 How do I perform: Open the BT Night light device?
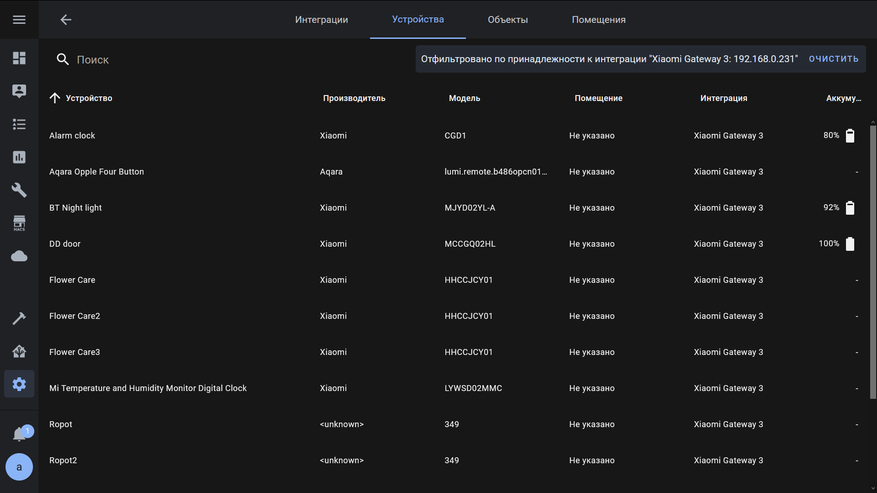pyautogui.click(x=452, y=208)
